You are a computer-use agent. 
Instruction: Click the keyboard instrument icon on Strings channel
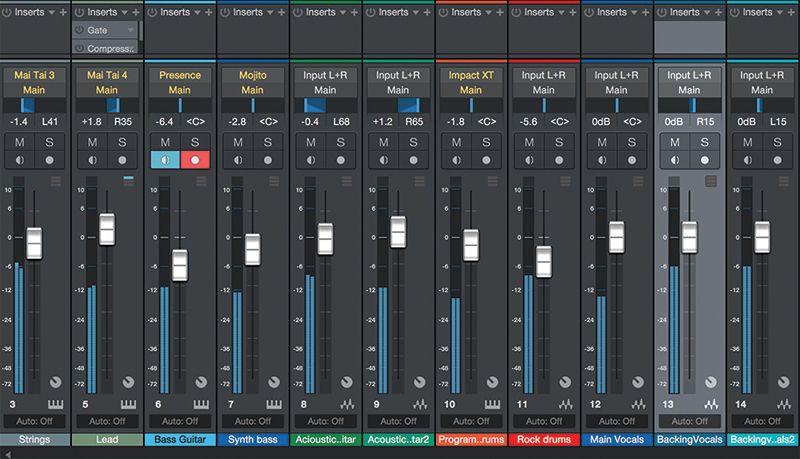click(56, 404)
